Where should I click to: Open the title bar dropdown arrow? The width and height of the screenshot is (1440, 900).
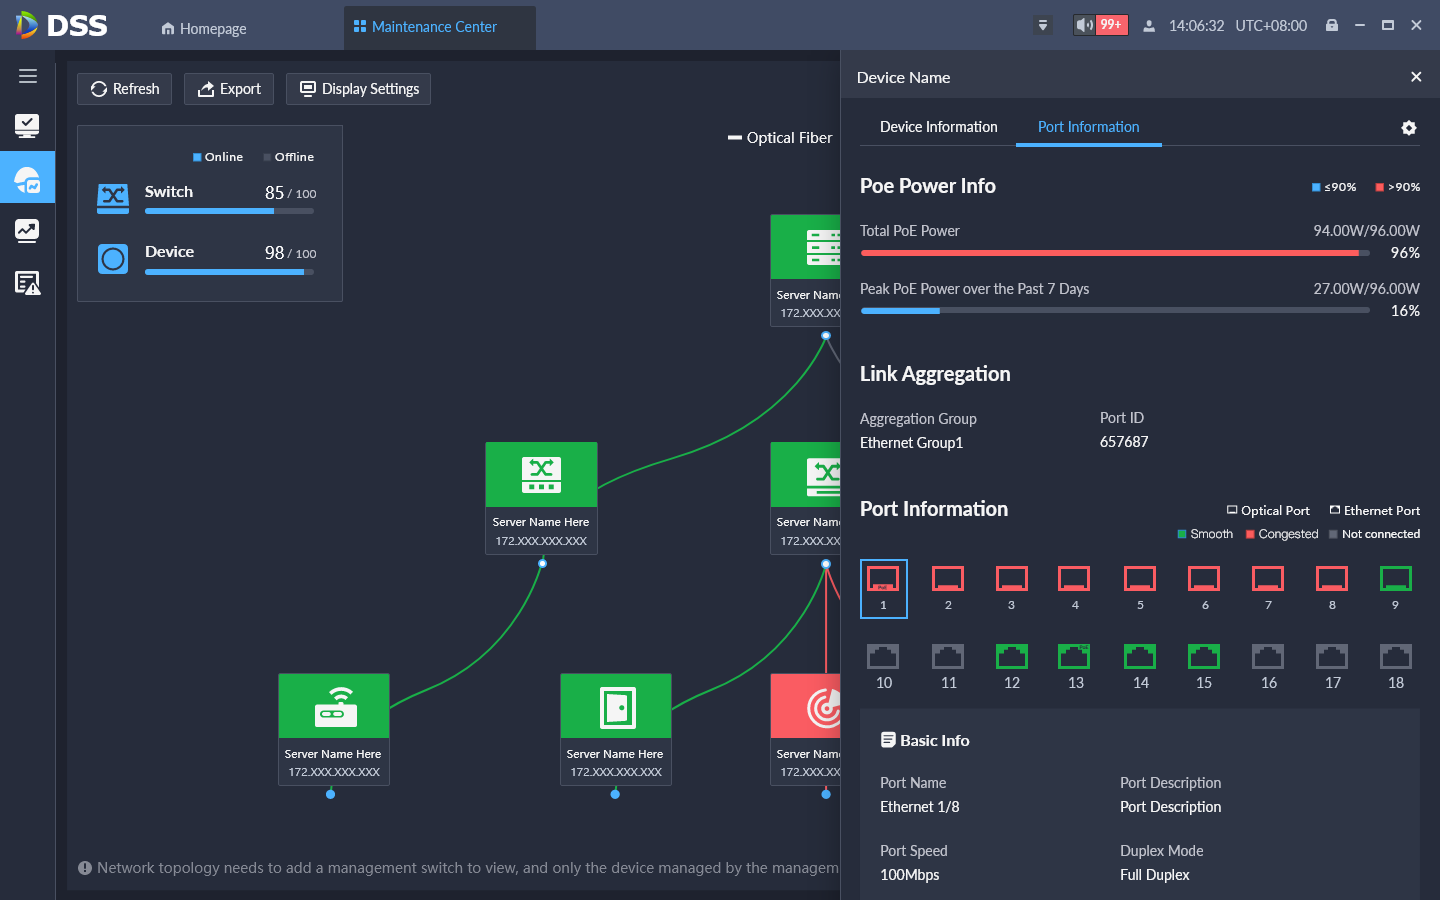(1043, 26)
